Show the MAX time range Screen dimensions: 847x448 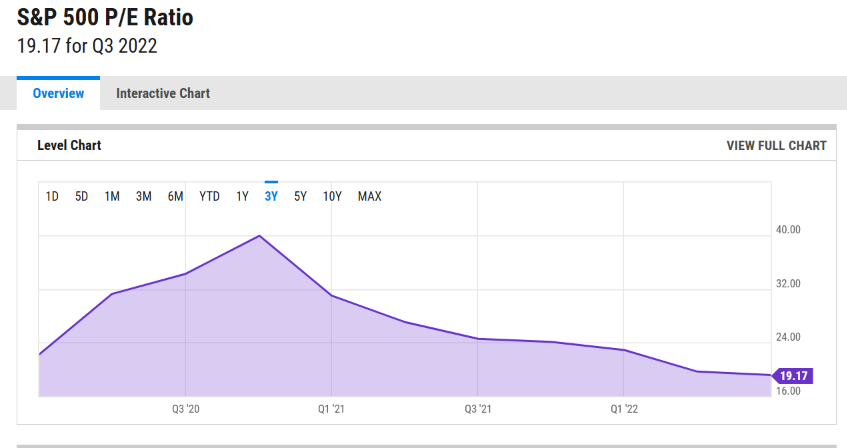click(x=369, y=196)
